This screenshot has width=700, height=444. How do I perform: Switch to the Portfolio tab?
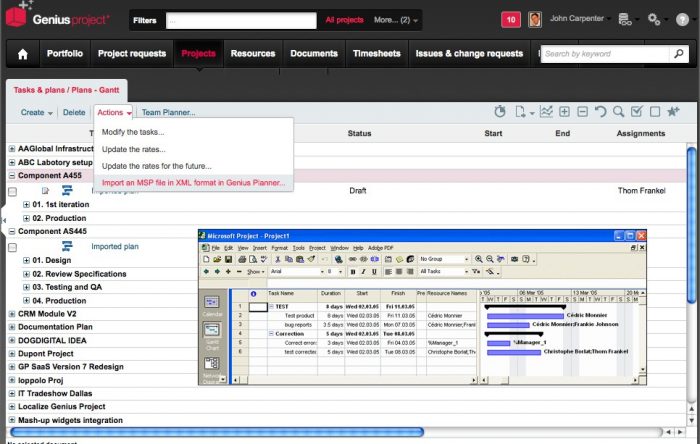click(x=65, y=54)
